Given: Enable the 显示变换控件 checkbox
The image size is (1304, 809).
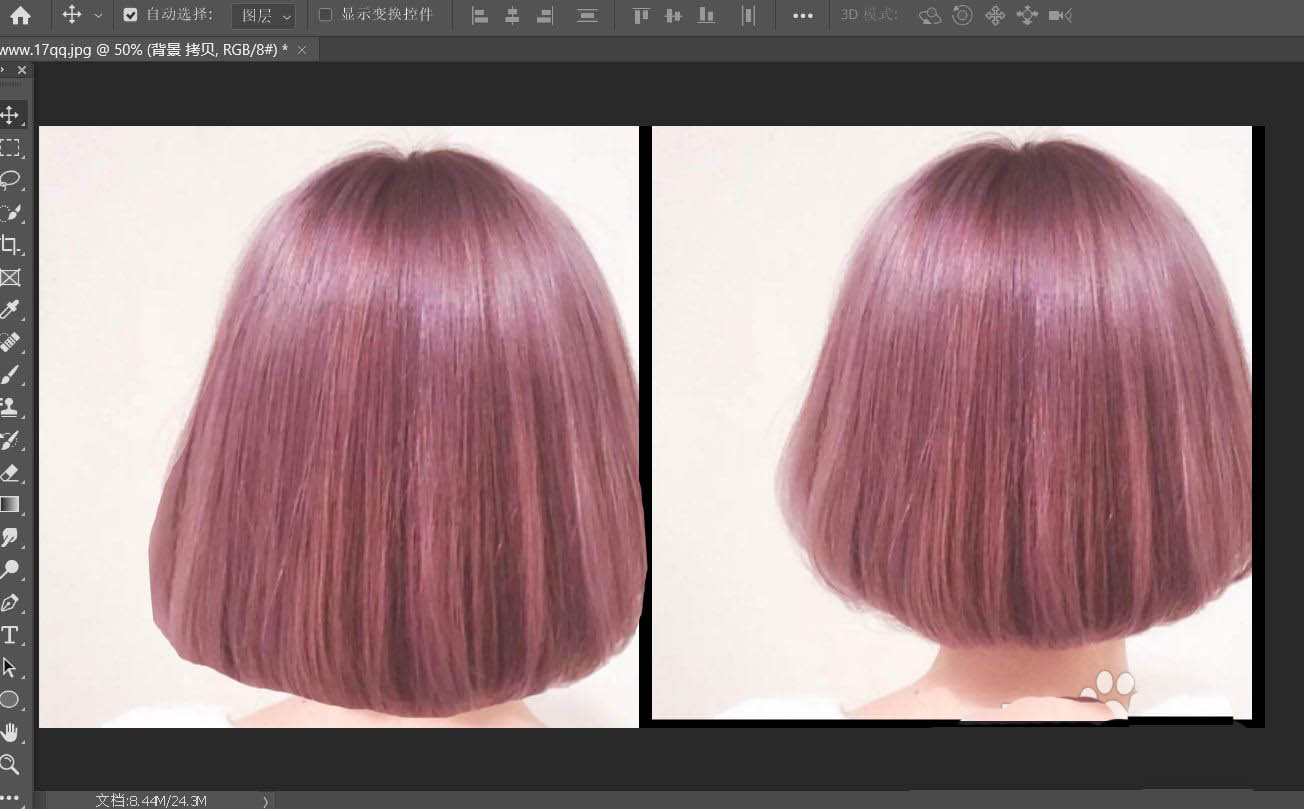Looking at the screenshot, I should (x=325, y=15).
